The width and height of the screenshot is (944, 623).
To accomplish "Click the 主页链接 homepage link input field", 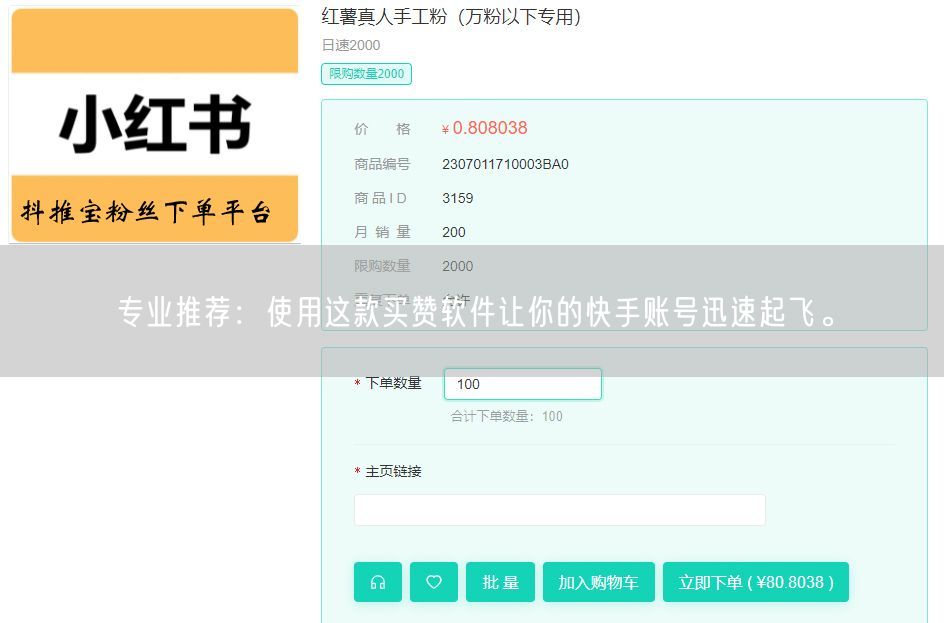I will (559, 509).
